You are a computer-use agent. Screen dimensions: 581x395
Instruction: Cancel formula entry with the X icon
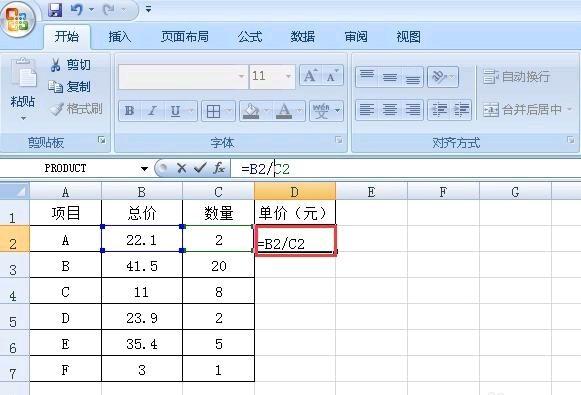182,168
